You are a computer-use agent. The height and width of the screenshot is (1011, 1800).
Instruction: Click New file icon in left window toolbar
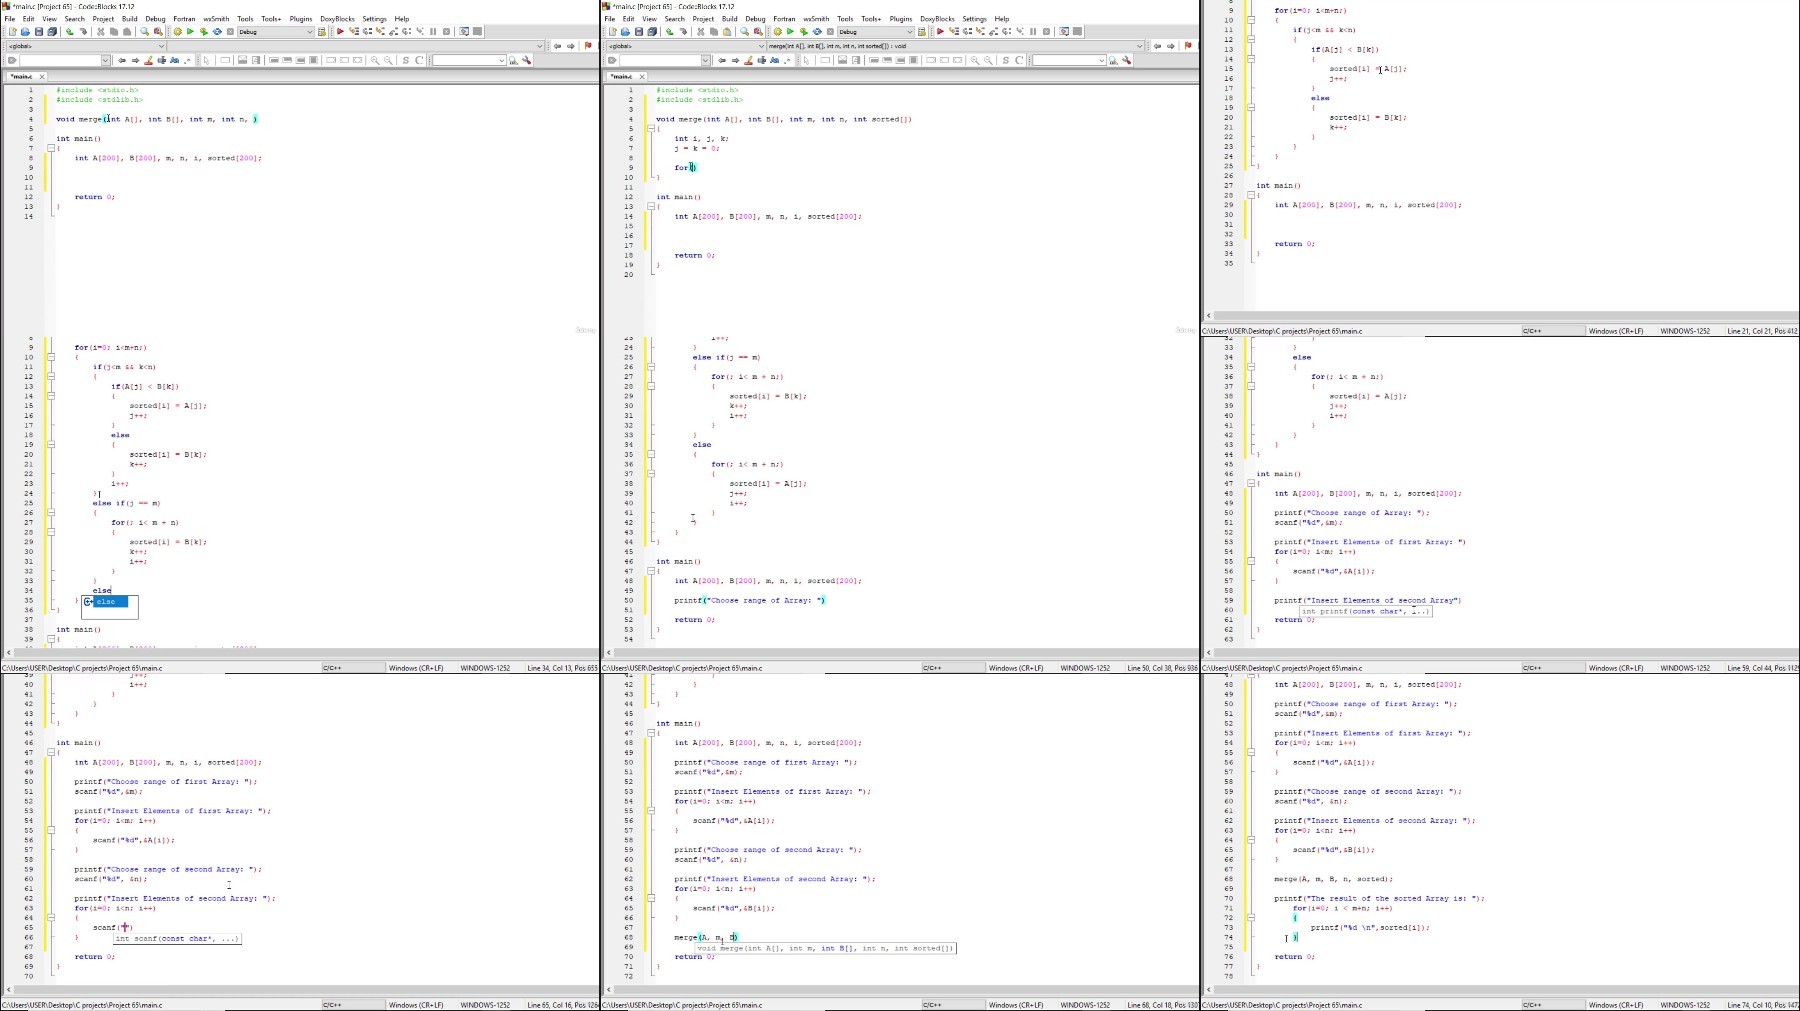(x=13, y=31)
